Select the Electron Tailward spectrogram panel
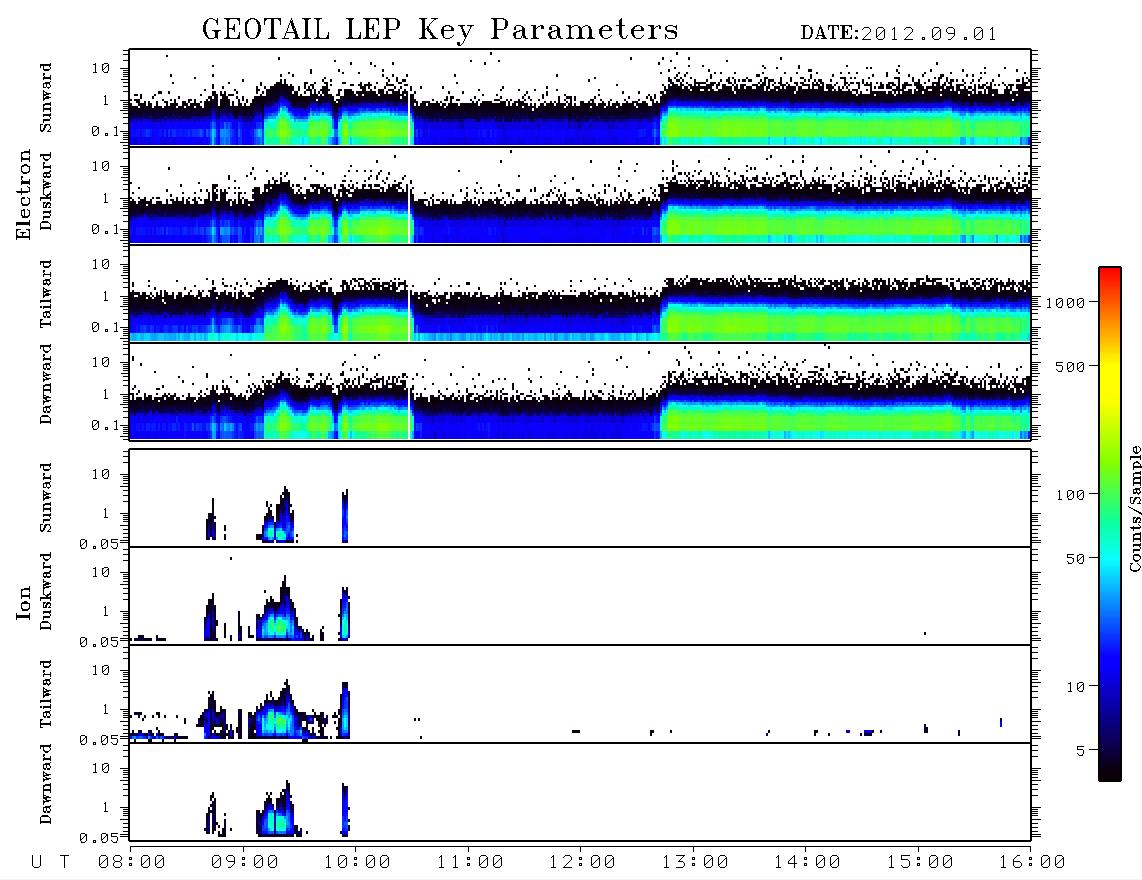 (580, 294)
